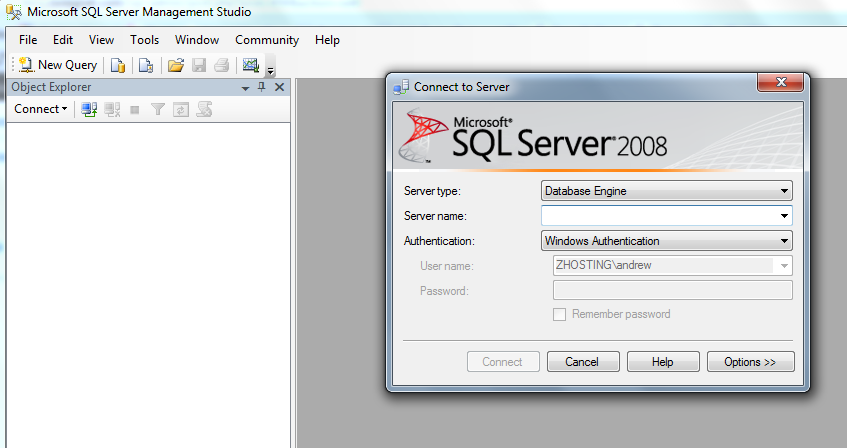The width and height of the screenshot is (847, 448).
Task: Close the Connect to Server dialog
Action: click(781, 82)
